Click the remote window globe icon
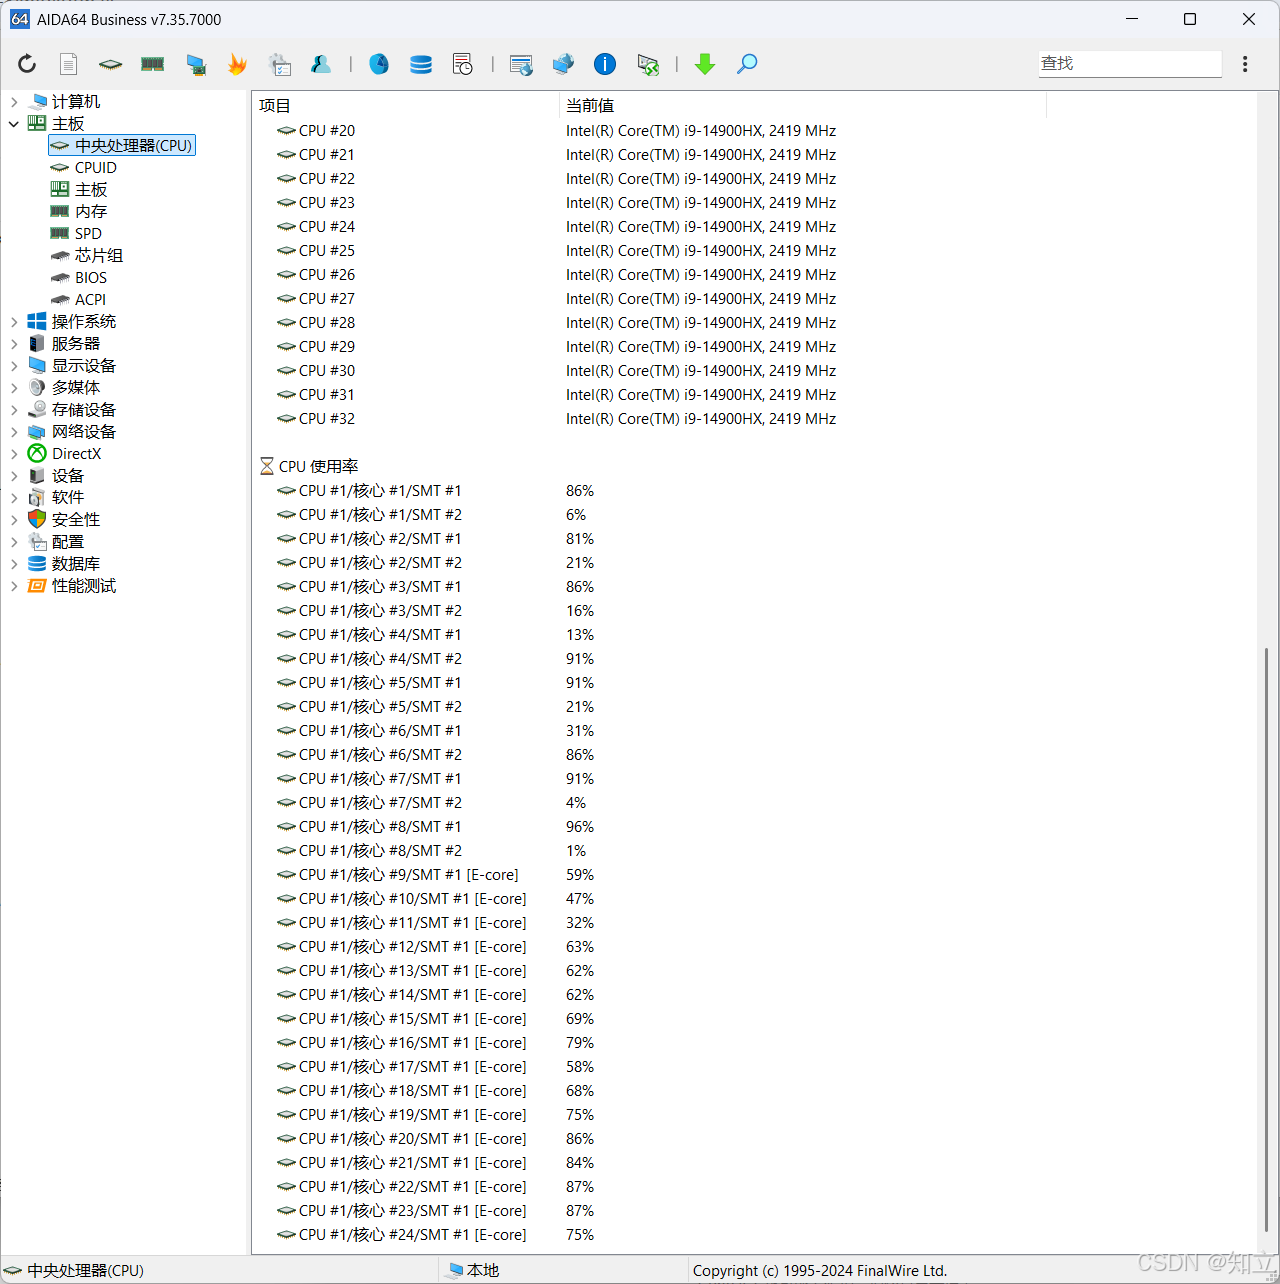The width and height of the screenshot is (1280, 1284). click(521, 64)
